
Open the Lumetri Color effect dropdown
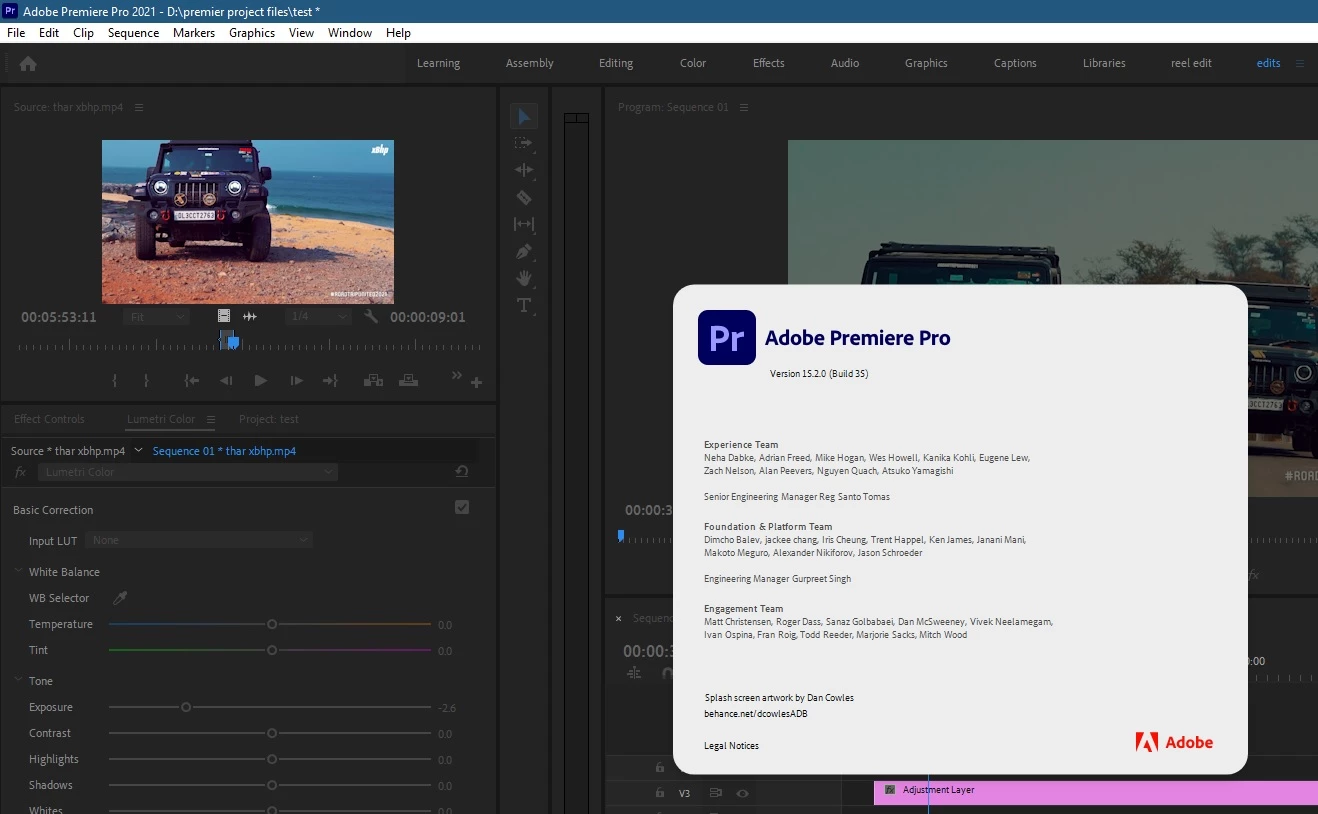(x=188, y=472)
